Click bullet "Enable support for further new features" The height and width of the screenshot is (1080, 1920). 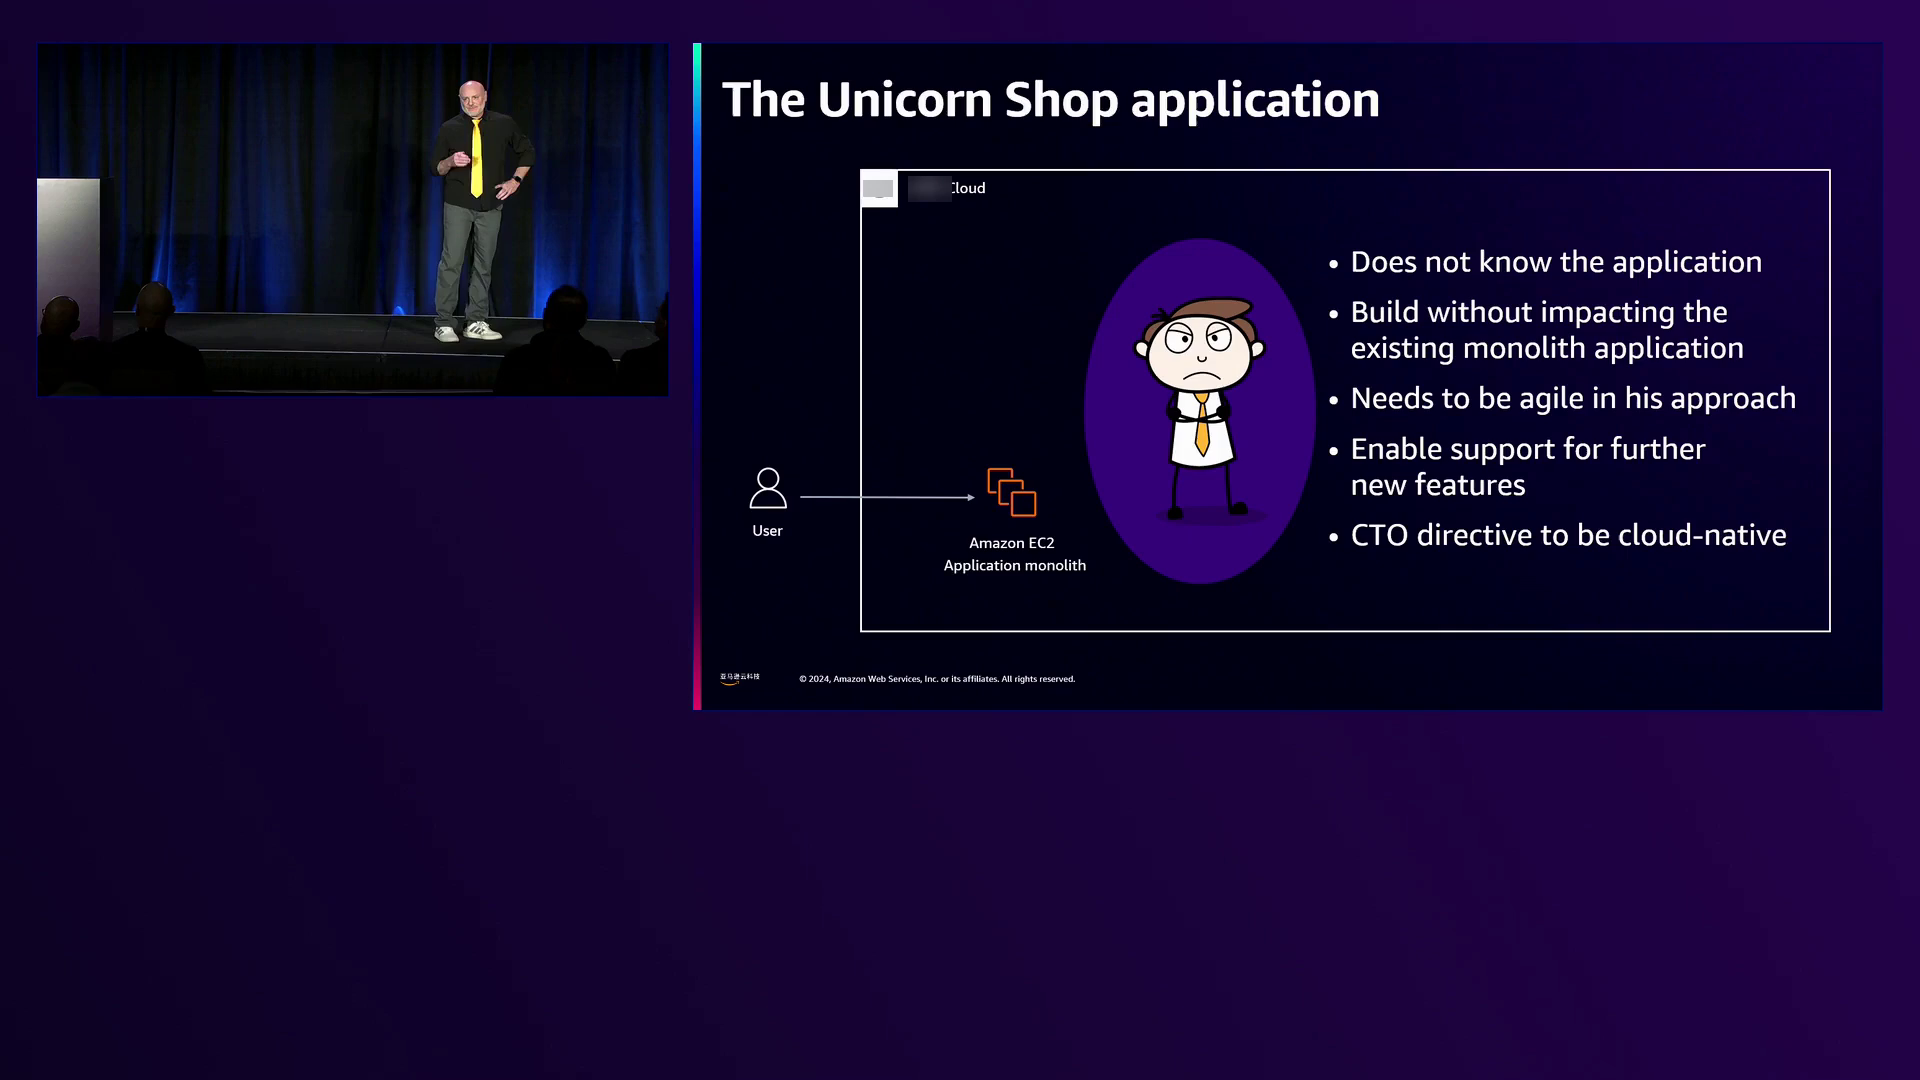click(x=1528, y=467)
